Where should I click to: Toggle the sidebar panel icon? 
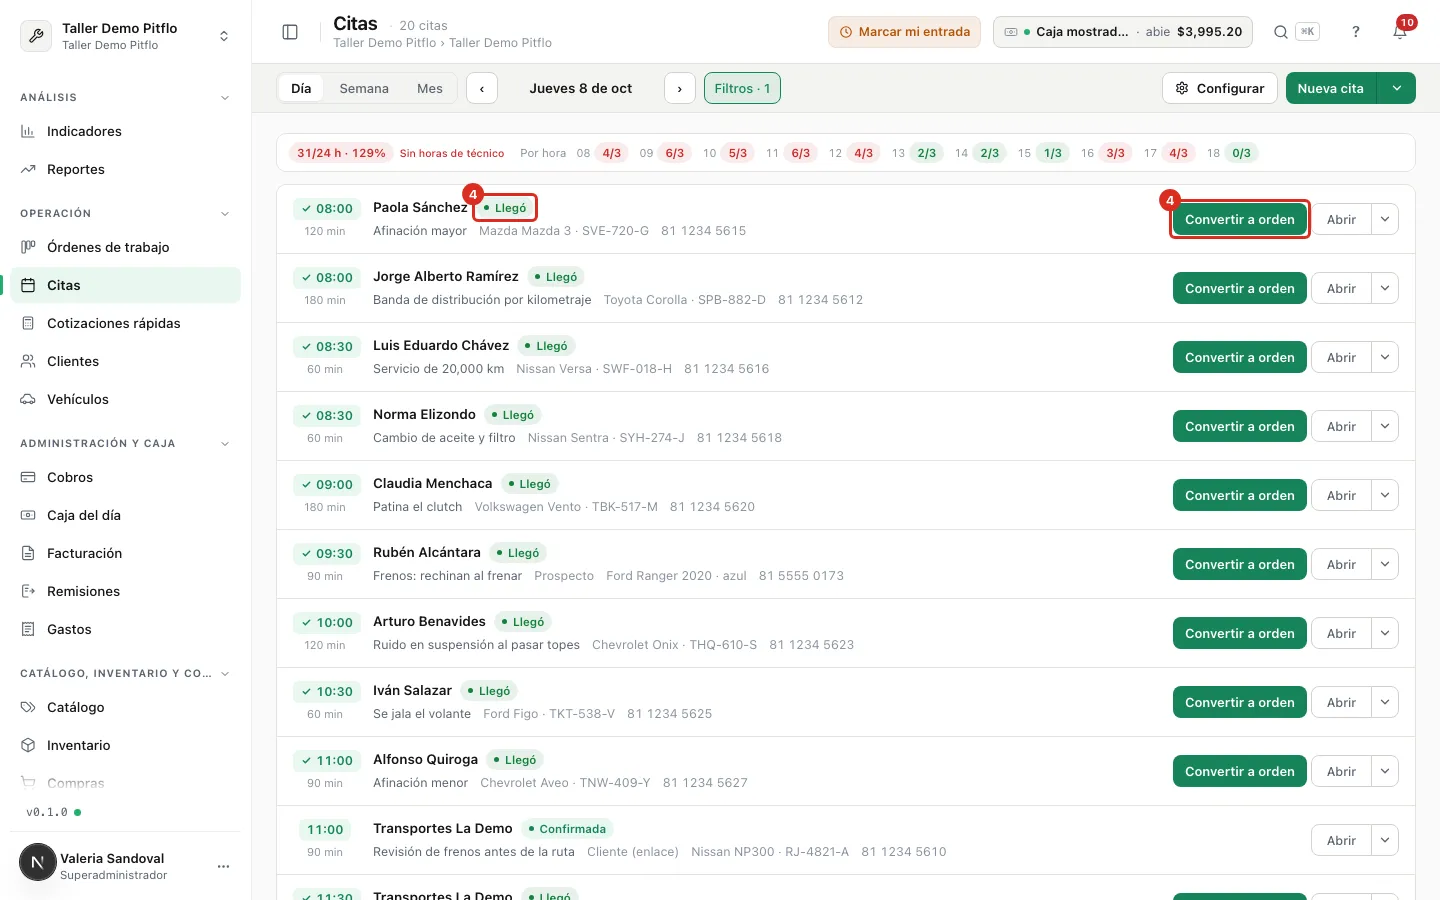click(x=290, y=32)
